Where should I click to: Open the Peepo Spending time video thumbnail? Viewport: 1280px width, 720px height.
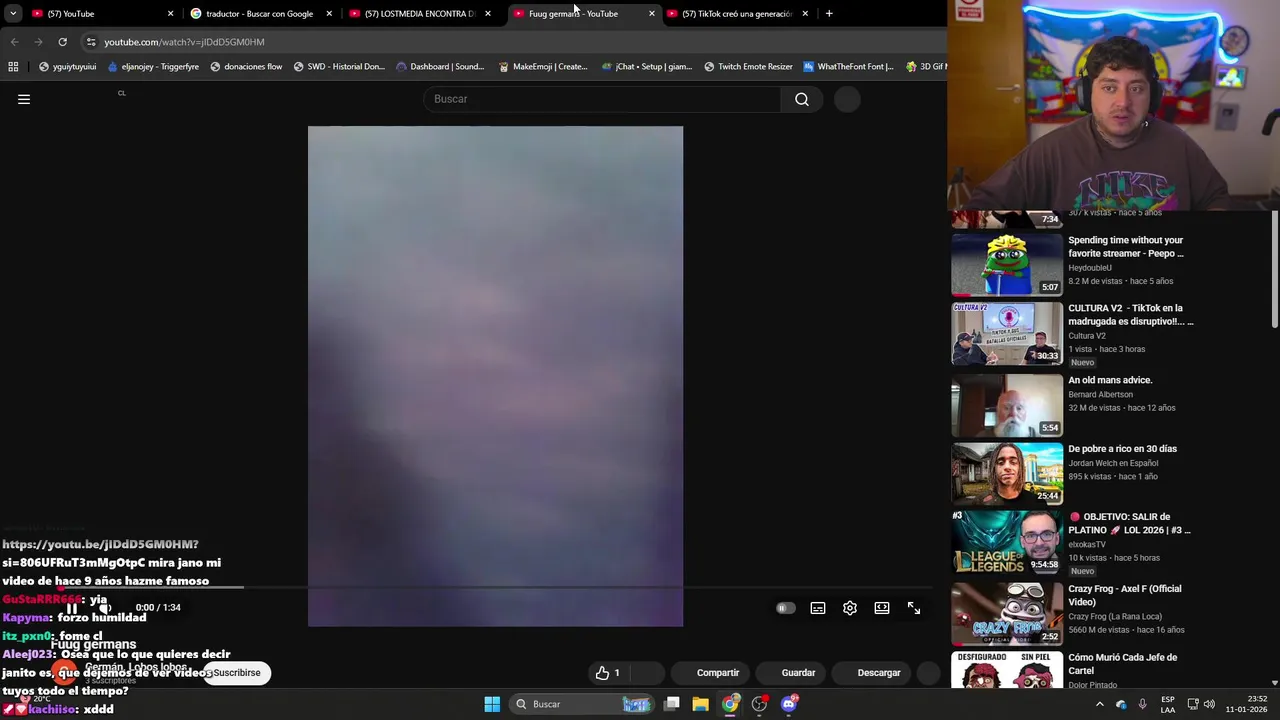click(1007, 265)
